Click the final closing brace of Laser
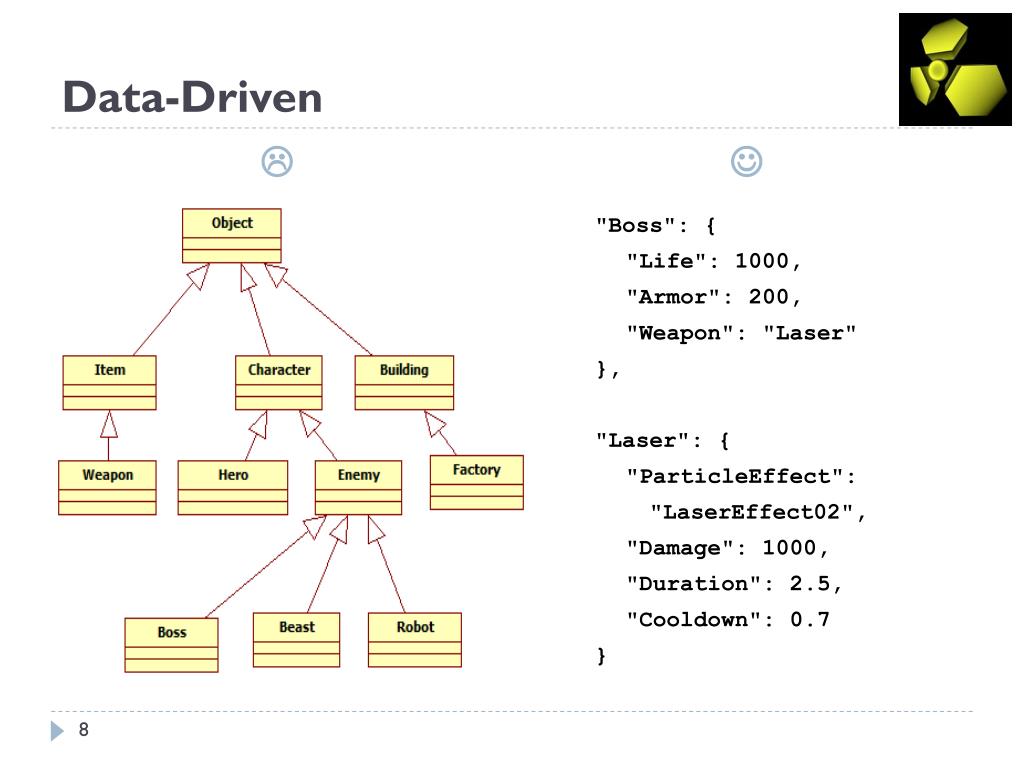 [601, 656]
